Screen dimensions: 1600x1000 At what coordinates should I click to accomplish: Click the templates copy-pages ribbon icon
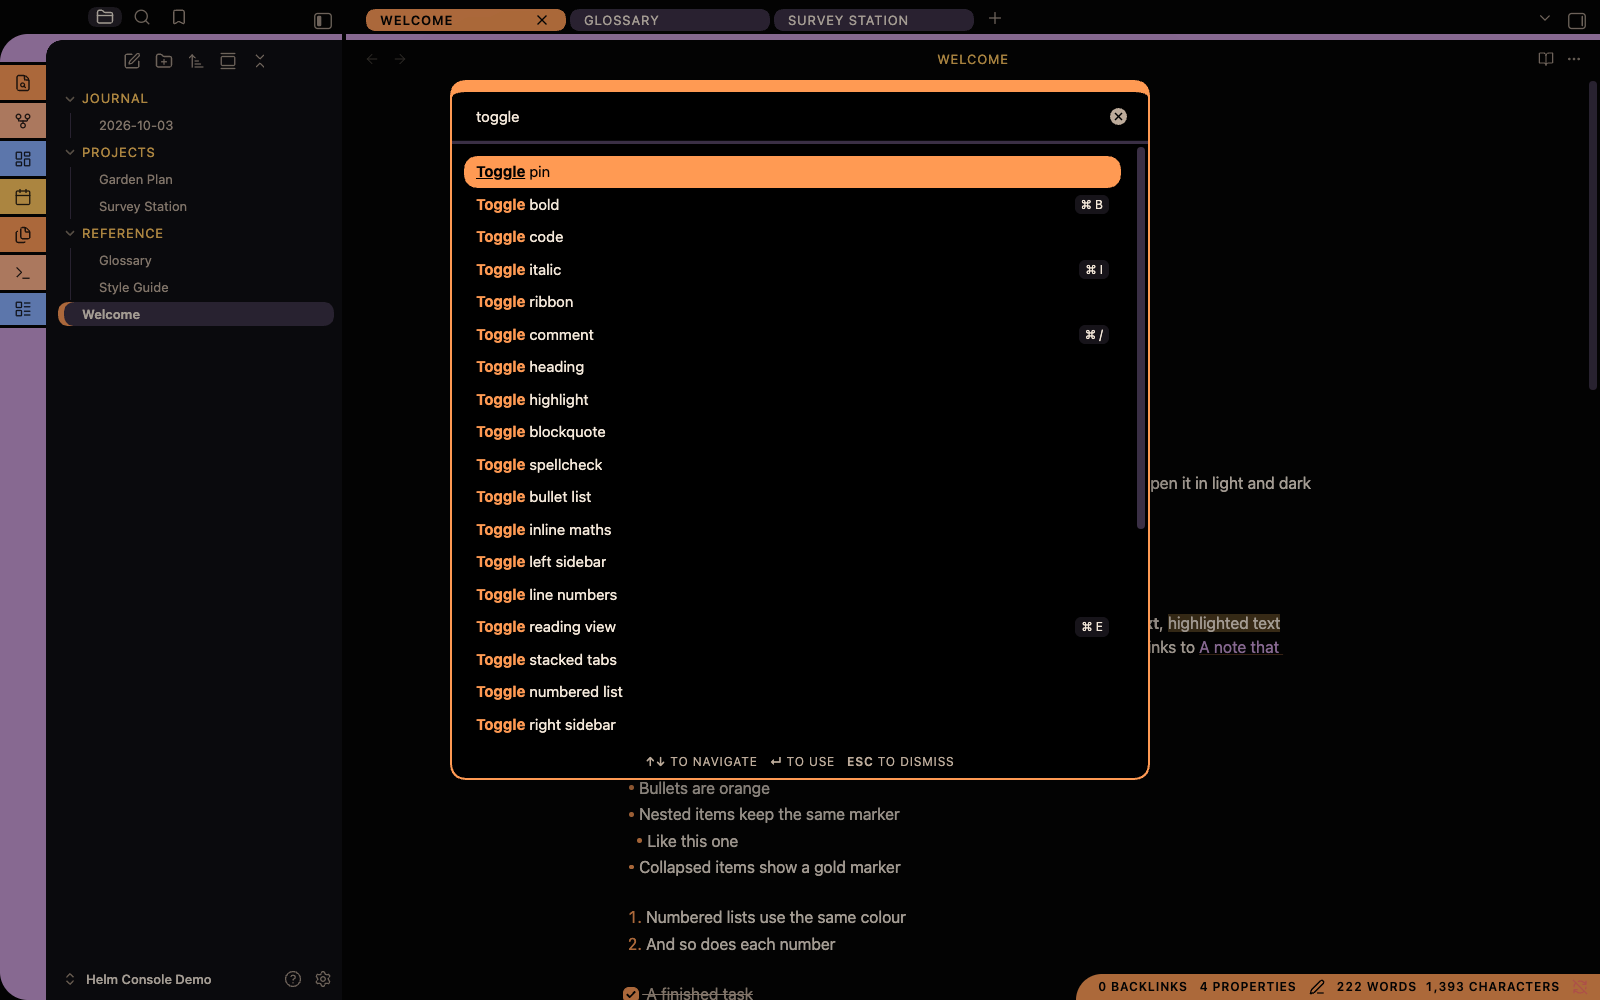tap(23, 235)
